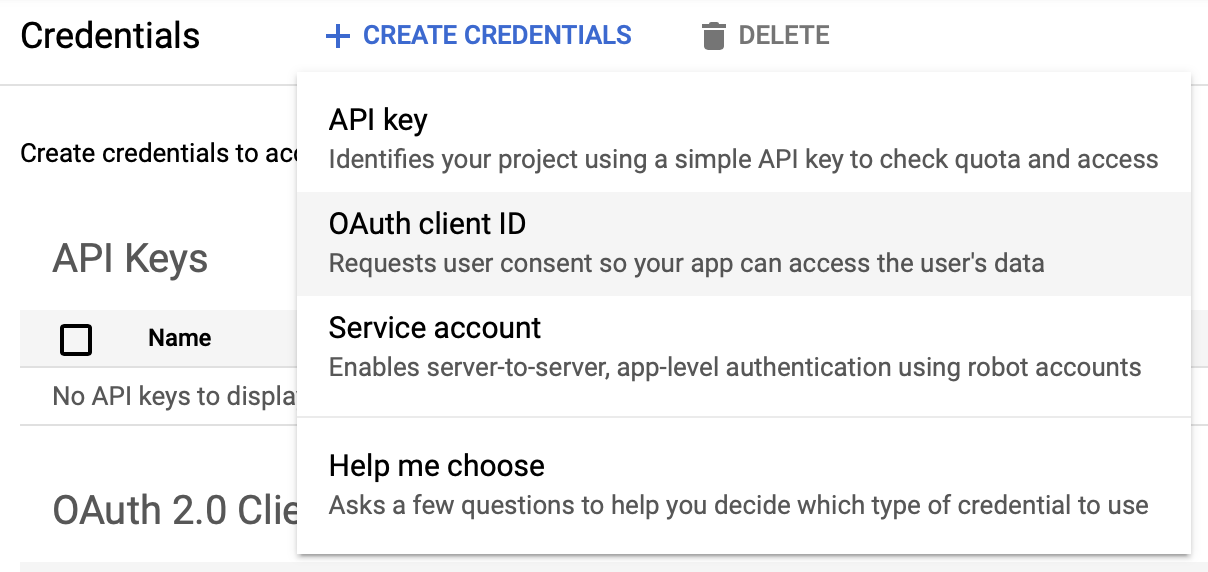1208x572 pixels.
Task: Click the Name column header
Action: [180, 338]
